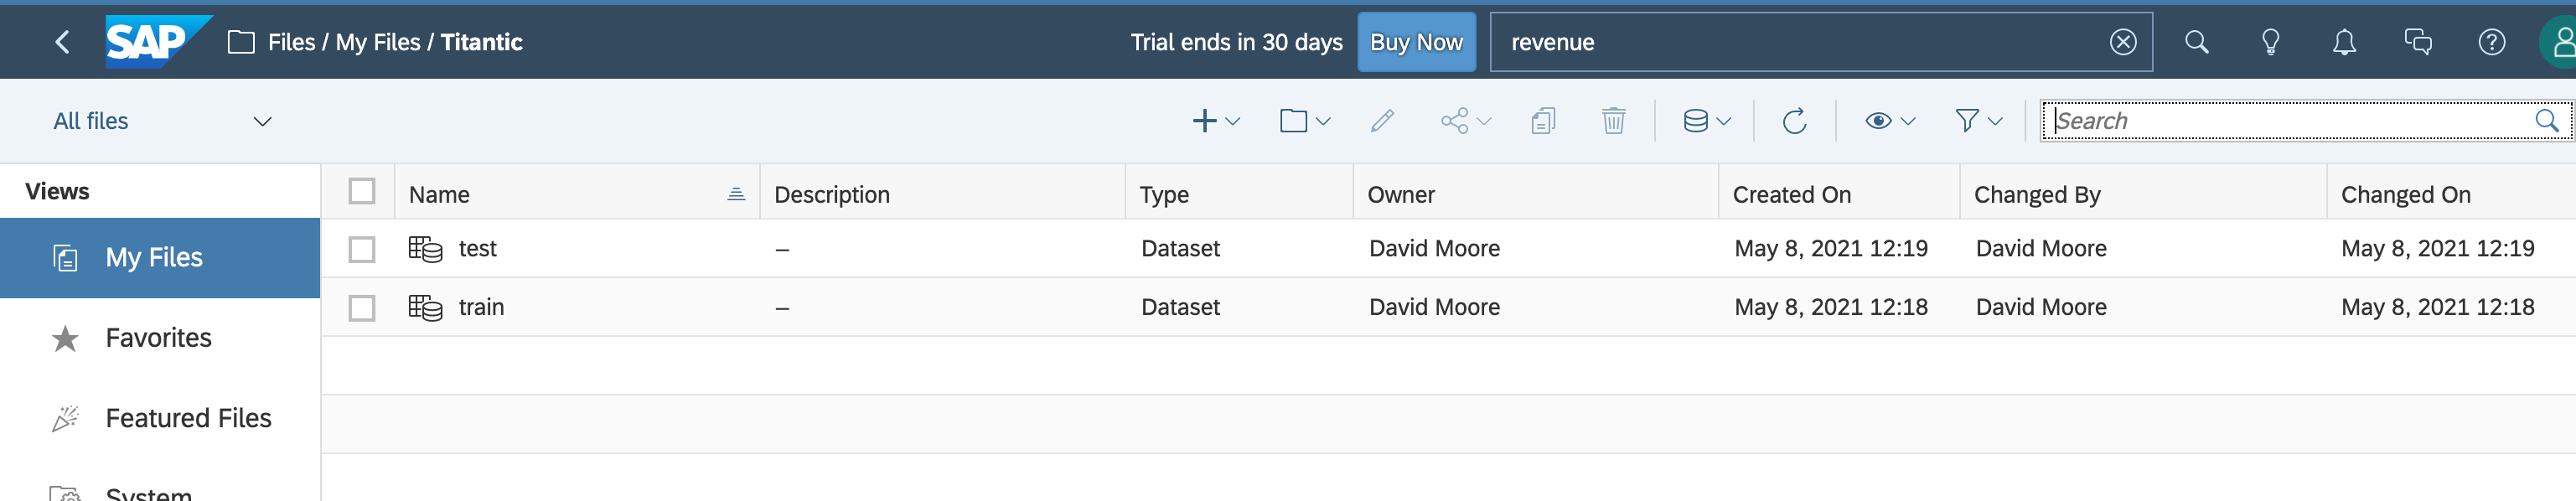The width and height of the screenshot is (2576, 501).
Task: Open the discussions chat icon
Action: 2418,42
